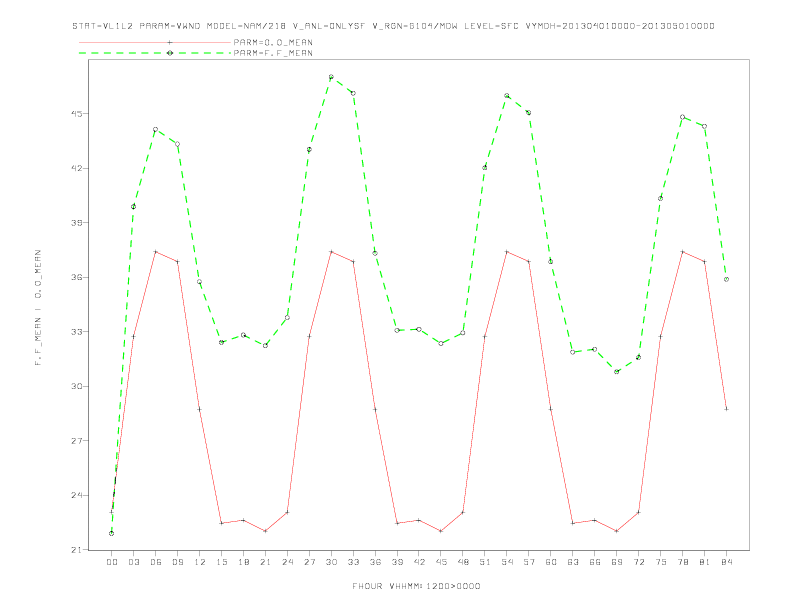Screen dimensions: 792x612
Task: Click x-axis tick label 72
Action: [x=638, y=562]
